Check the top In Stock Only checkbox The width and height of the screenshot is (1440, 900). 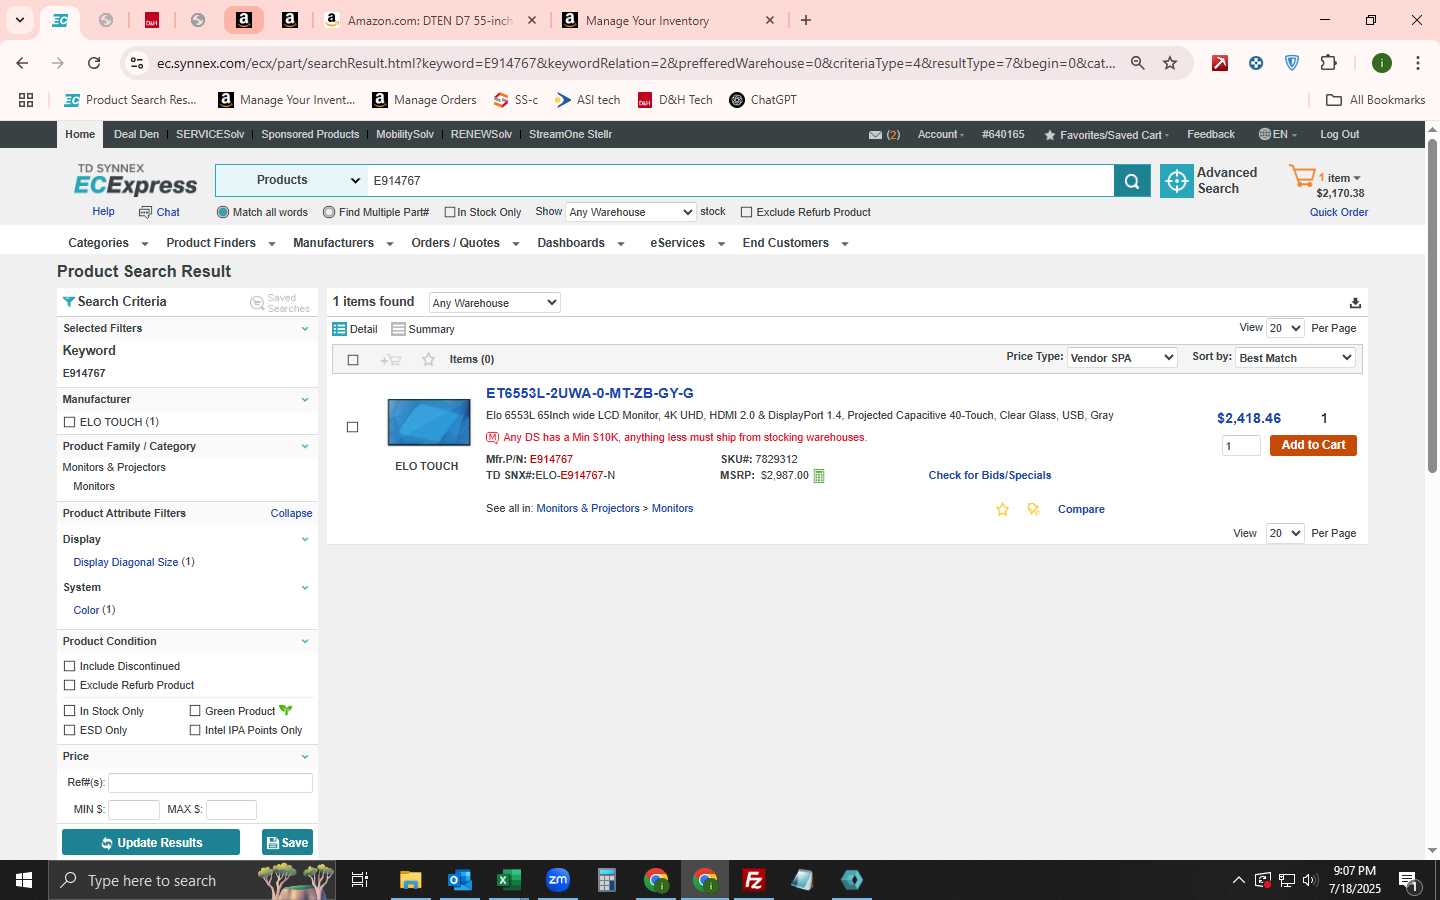(x=450, y=212)
